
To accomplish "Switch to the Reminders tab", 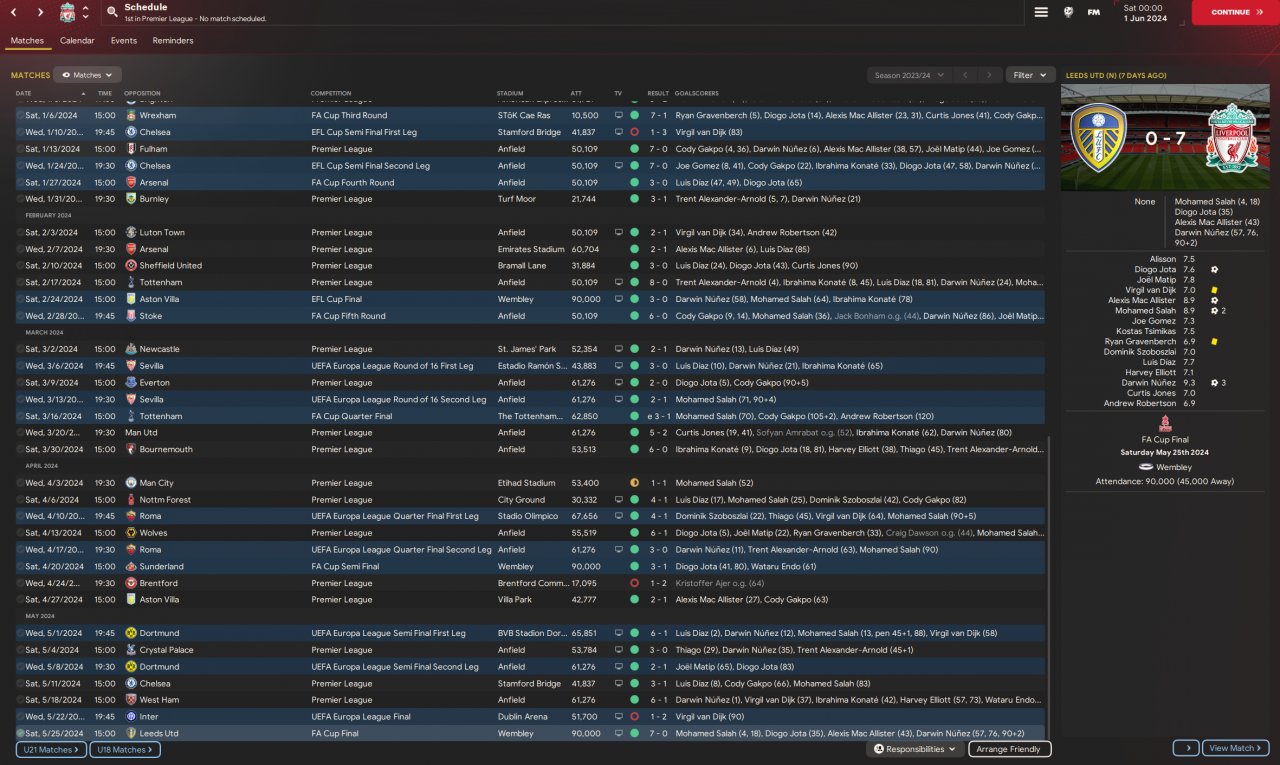I will pos(173,41).
